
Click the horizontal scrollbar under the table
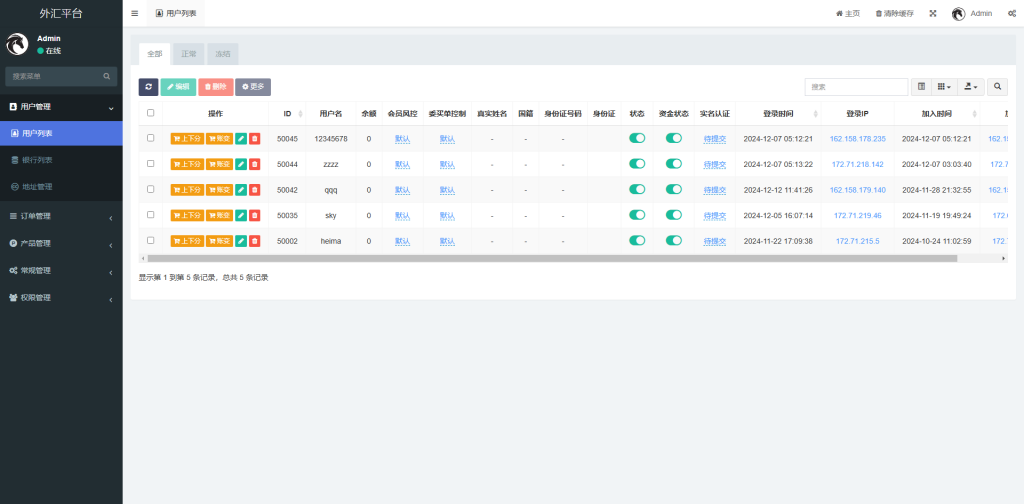click(x=550, y=258)
